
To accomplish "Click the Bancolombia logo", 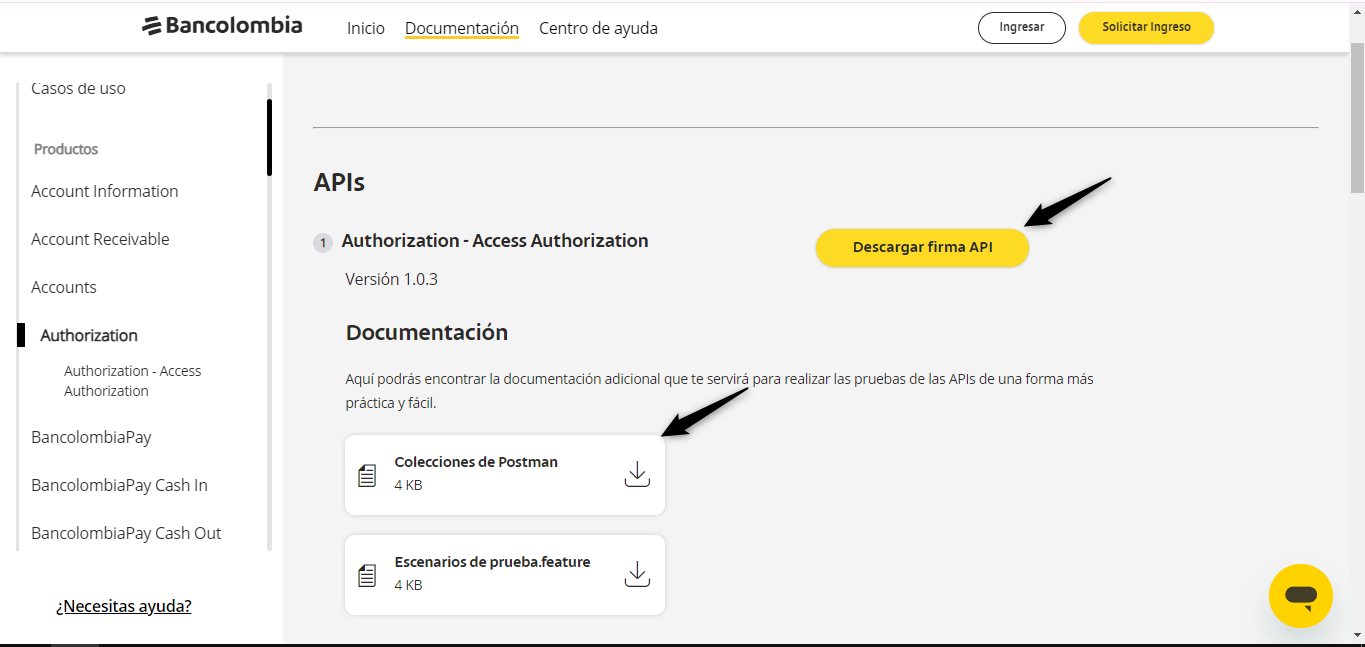I will coord(222,25).
